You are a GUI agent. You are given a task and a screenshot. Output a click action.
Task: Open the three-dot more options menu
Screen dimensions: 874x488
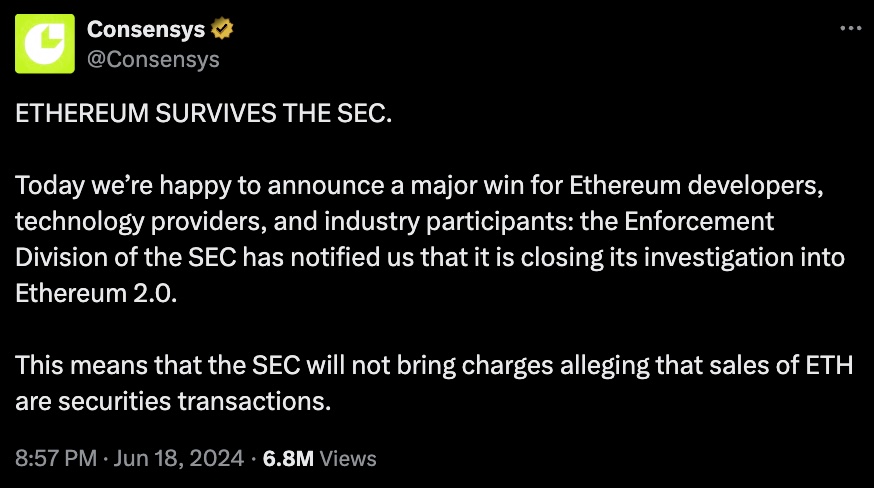click(849, 28)
